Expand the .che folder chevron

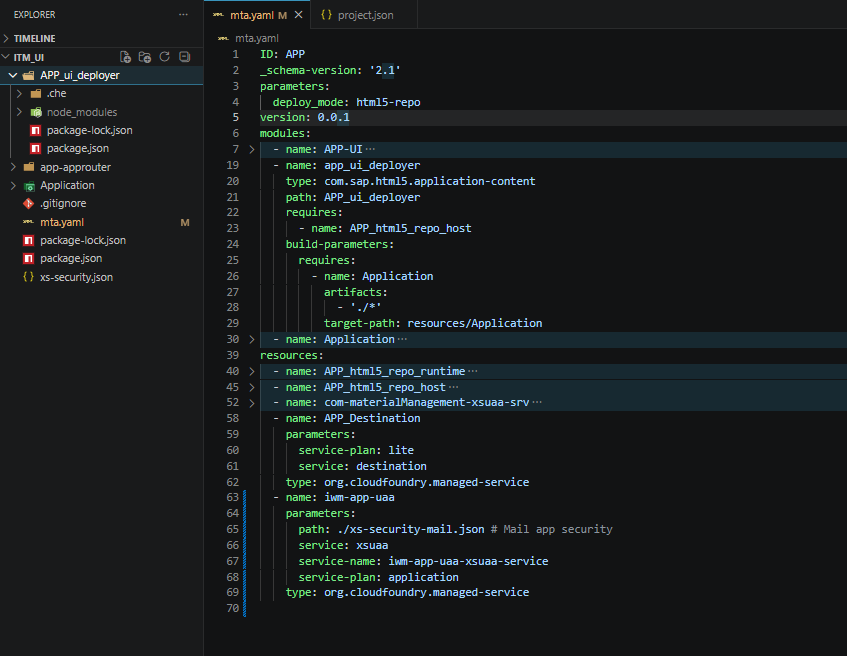(19, 93)
